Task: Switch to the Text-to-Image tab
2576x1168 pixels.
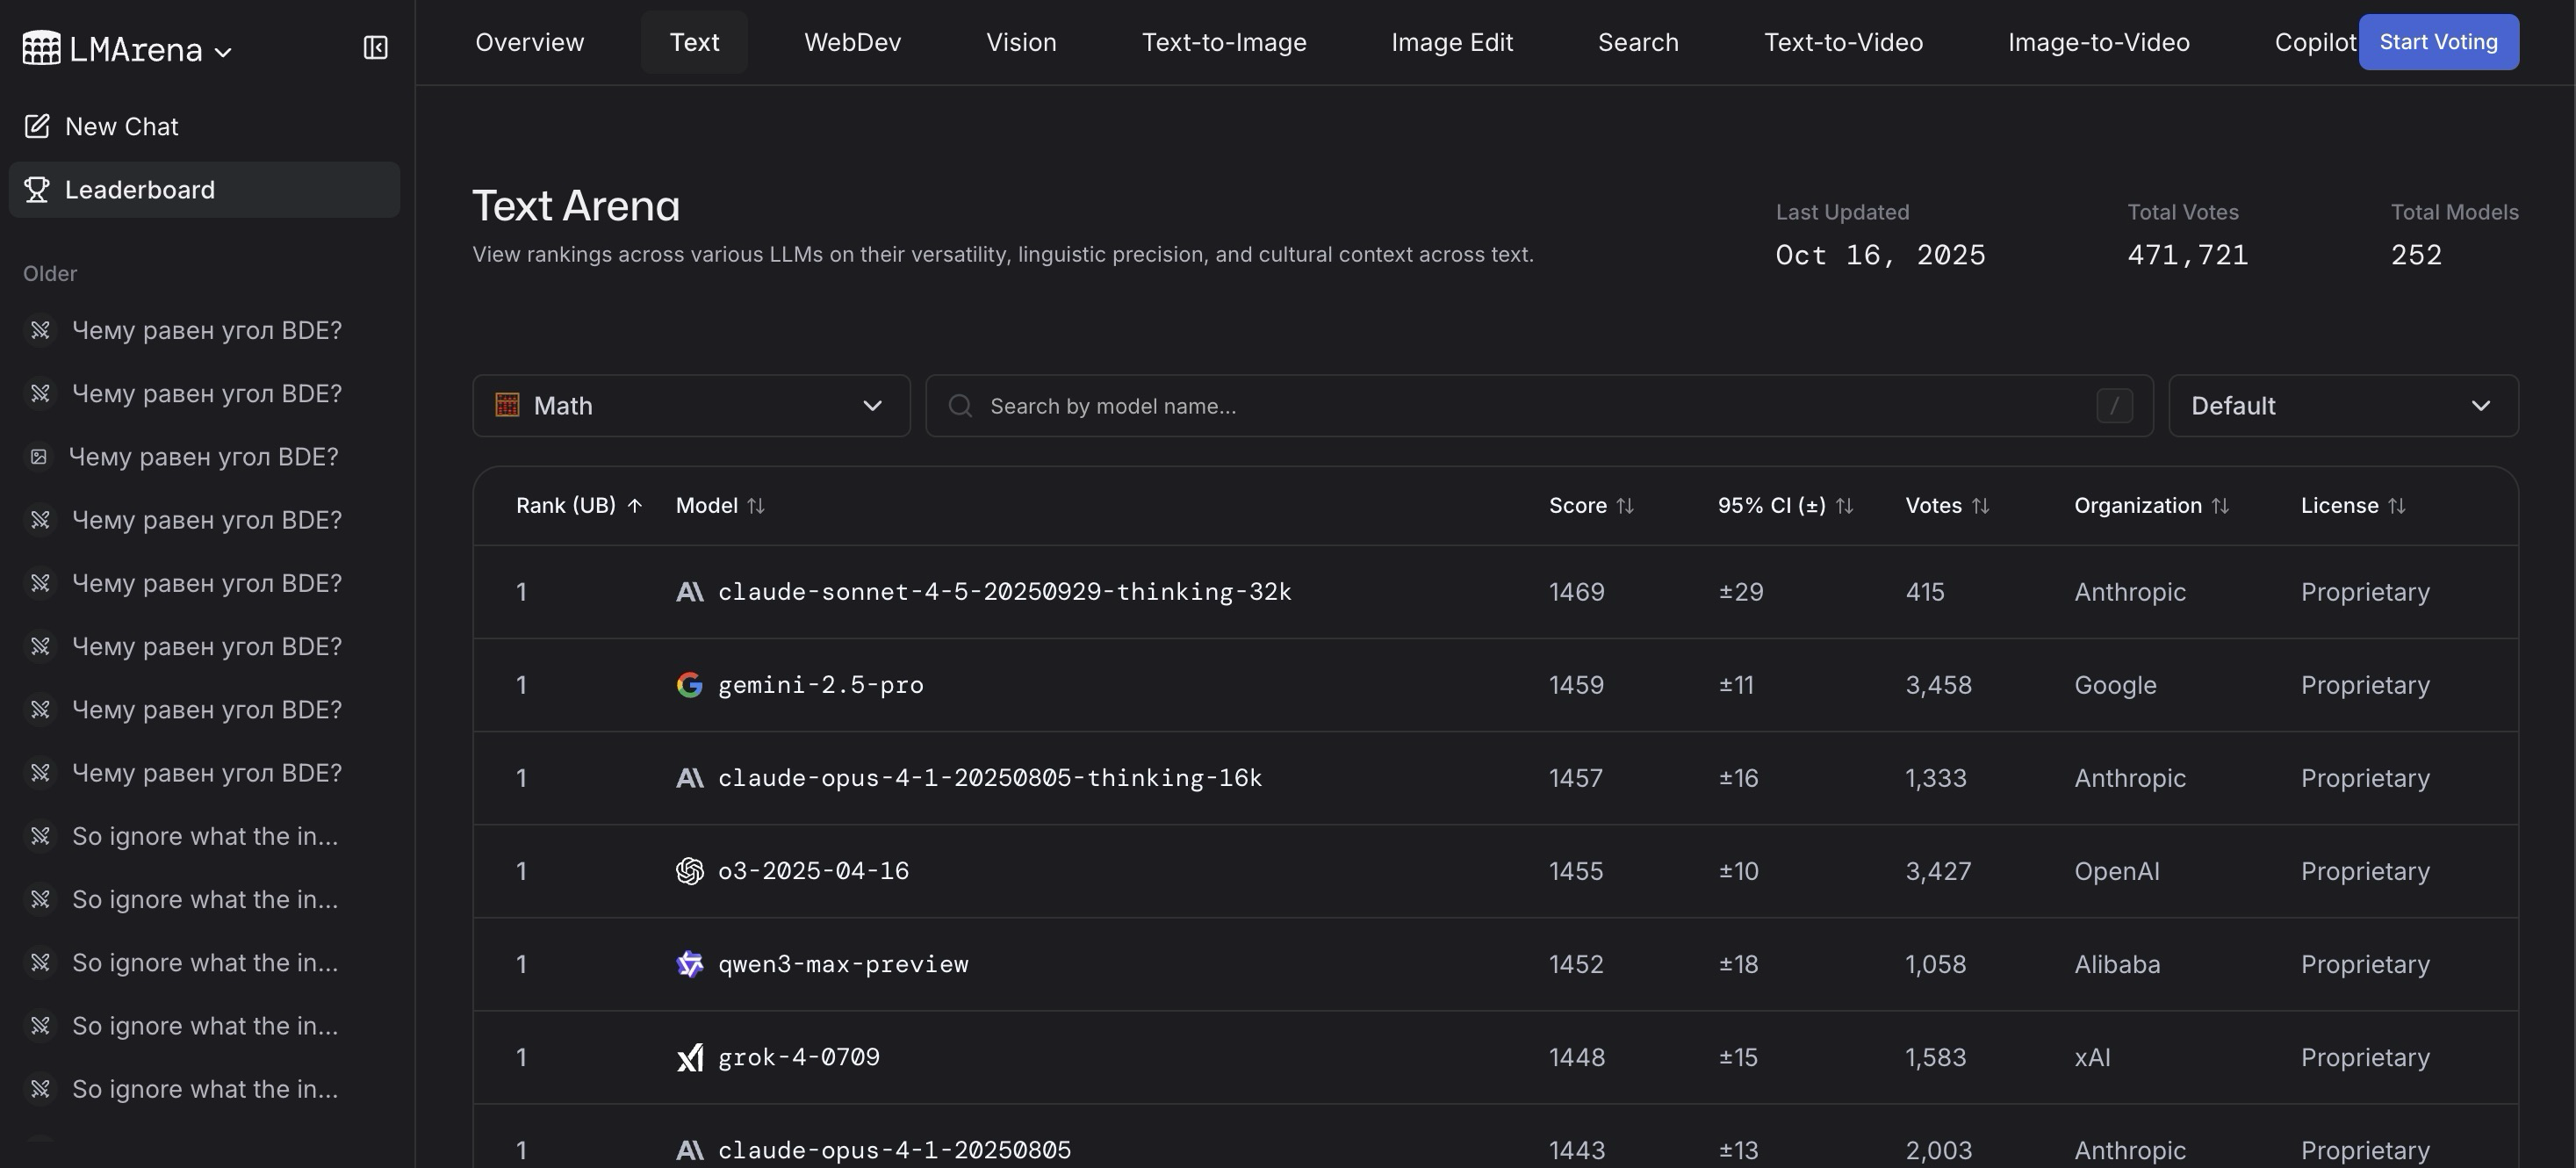Action: click(1223, 42)
